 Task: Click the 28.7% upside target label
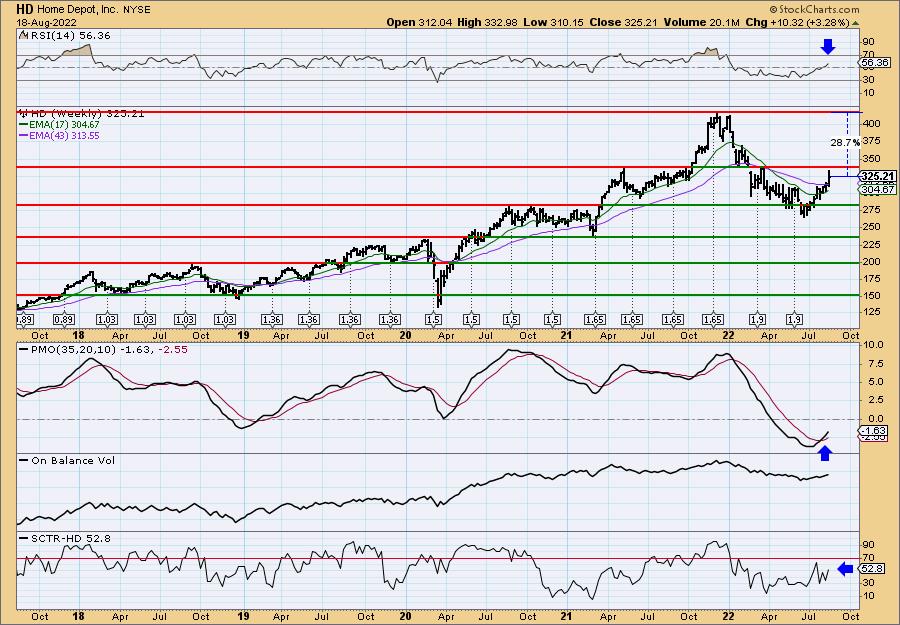point(845,142)
